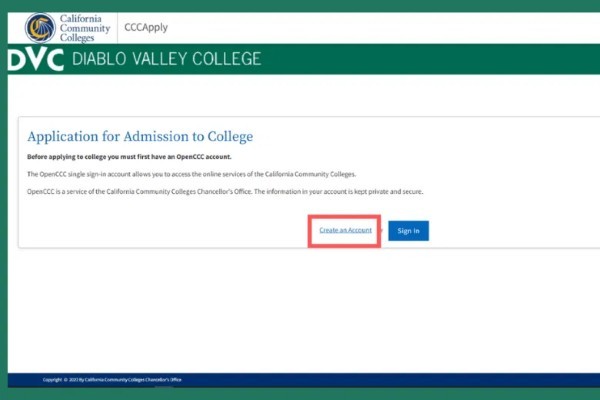The width and height of the screenshot is (600, 400).
Task: Click the California Community Colleges seal icon
Action: 40,27
